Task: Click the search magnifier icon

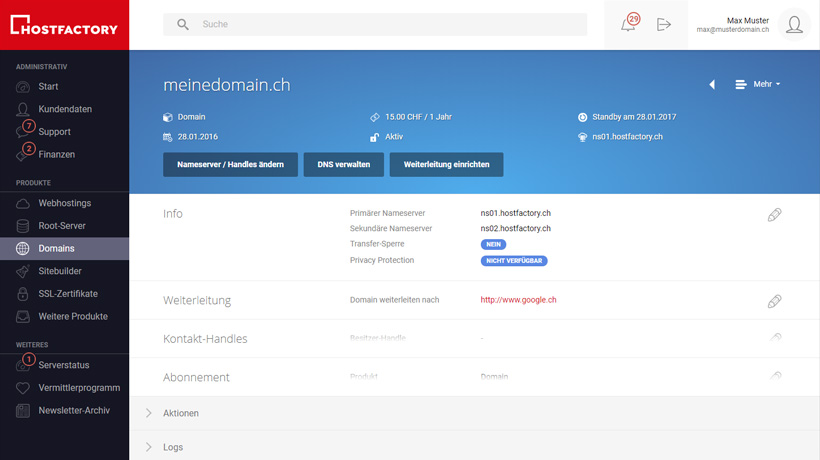Action: (x=183, y=24)
